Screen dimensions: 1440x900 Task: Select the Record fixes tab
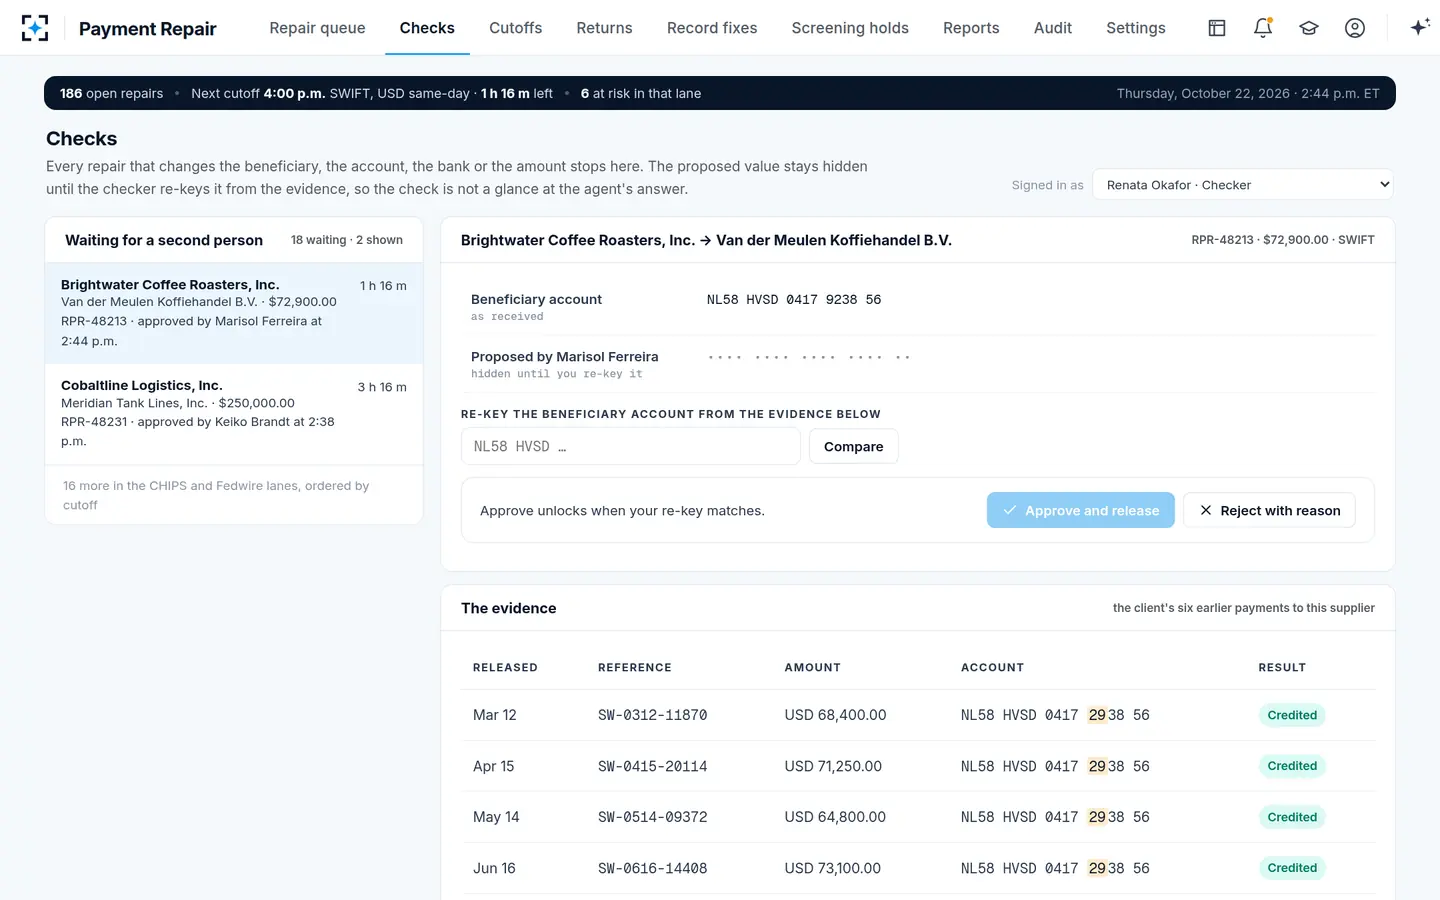(712, 28)
